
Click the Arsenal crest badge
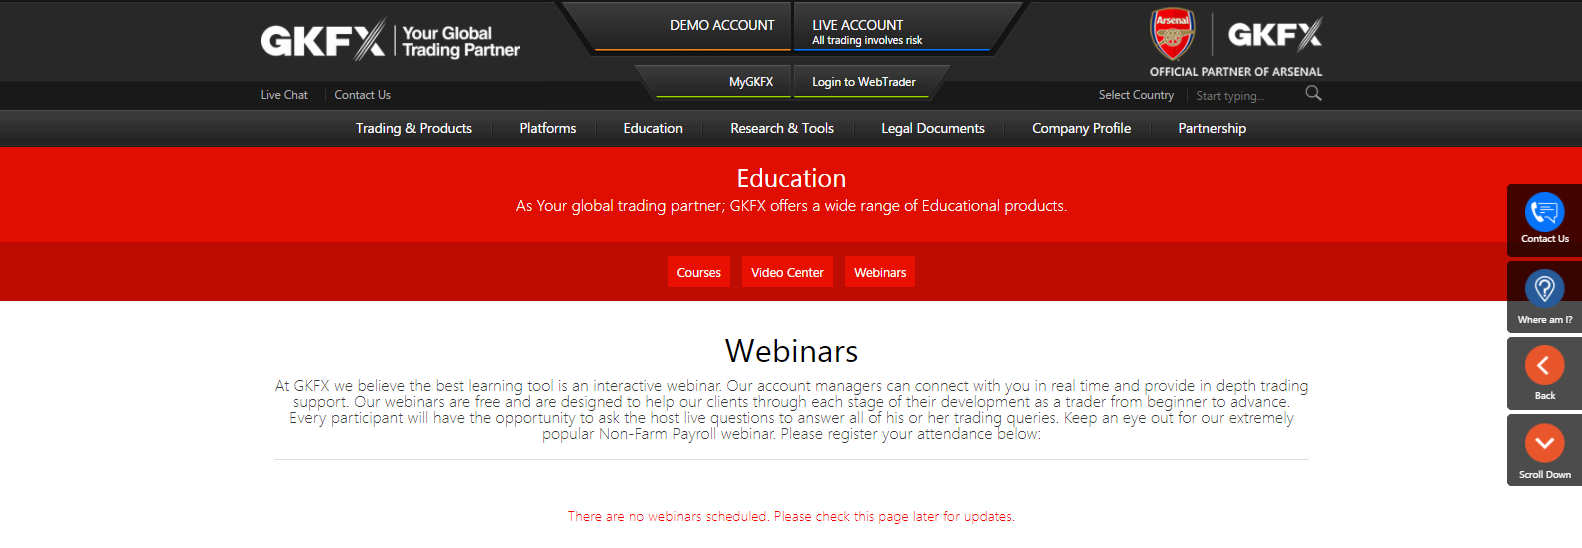(x=1172, y=35)
